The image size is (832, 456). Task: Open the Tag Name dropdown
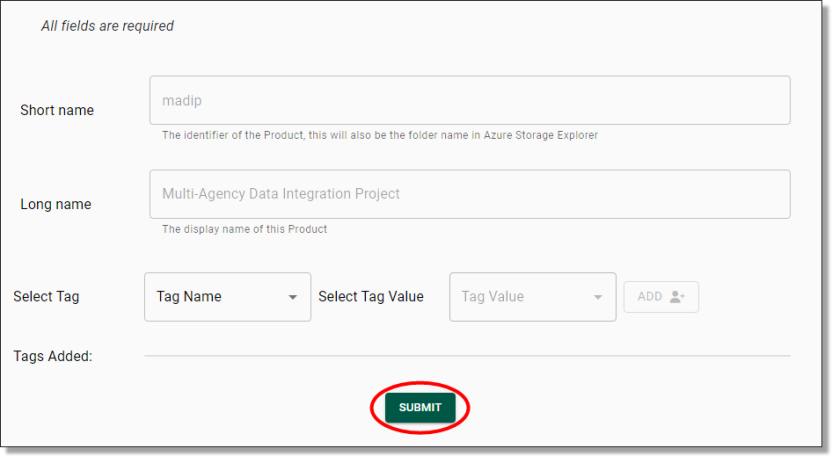tap(227, 297)
